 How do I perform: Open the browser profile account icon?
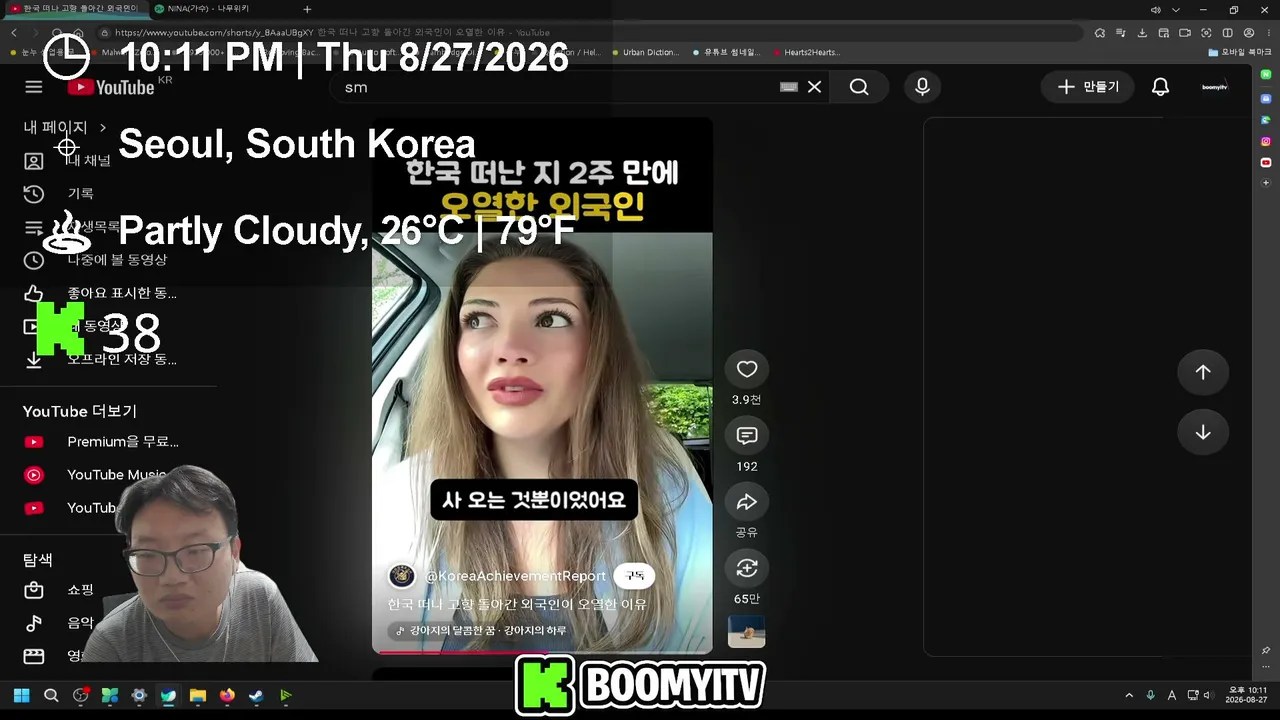(x=1248, y=32)
